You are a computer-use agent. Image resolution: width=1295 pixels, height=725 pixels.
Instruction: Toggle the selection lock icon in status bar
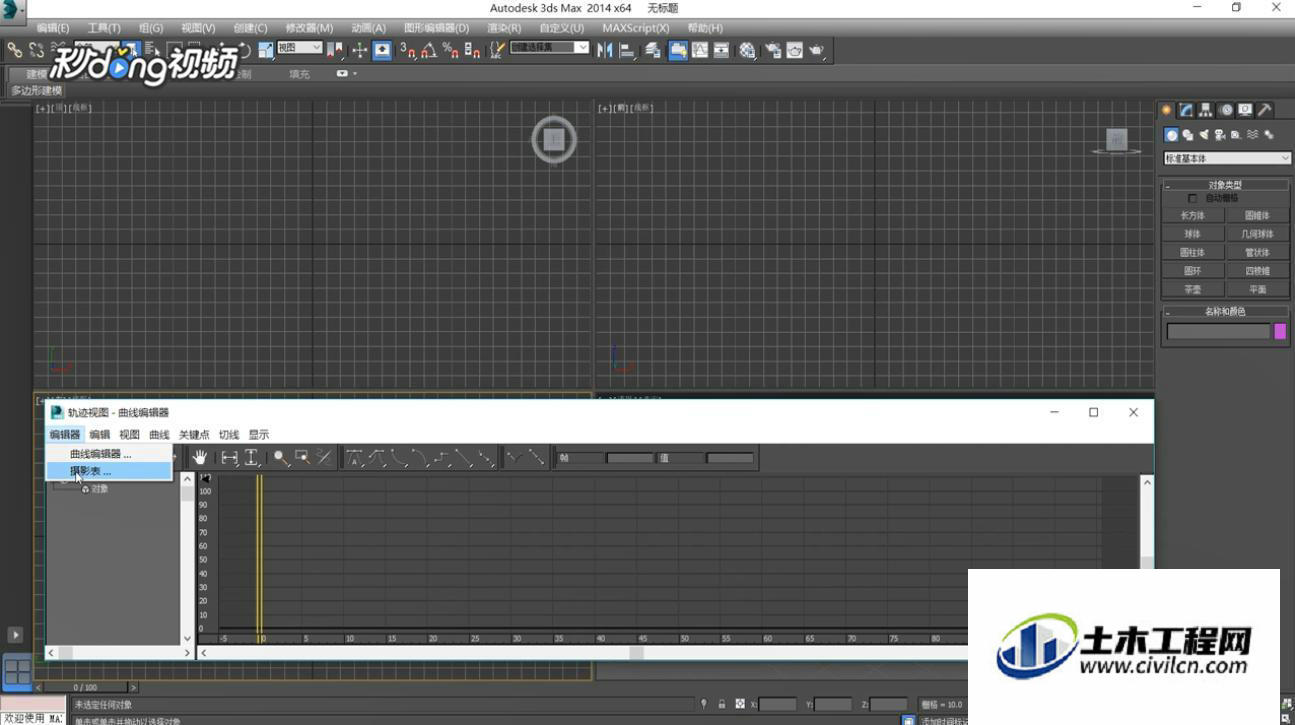coord(721,704)
